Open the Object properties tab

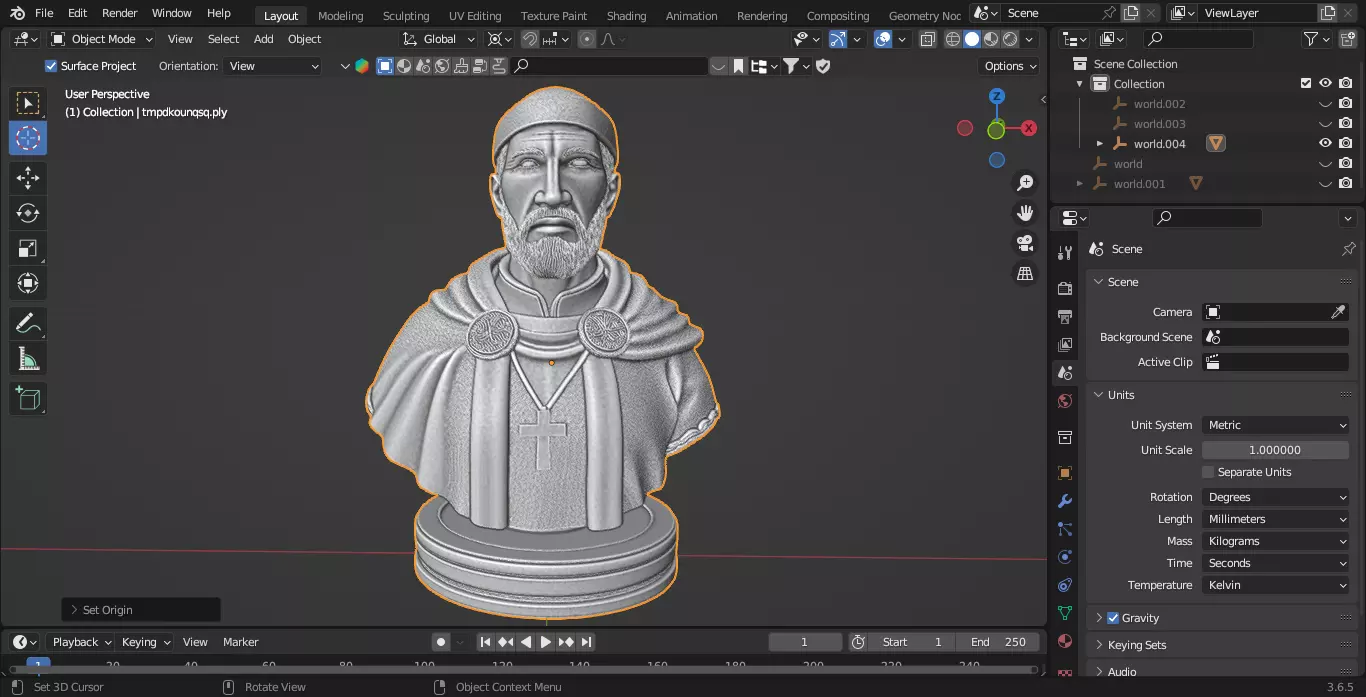[1065, 473]
